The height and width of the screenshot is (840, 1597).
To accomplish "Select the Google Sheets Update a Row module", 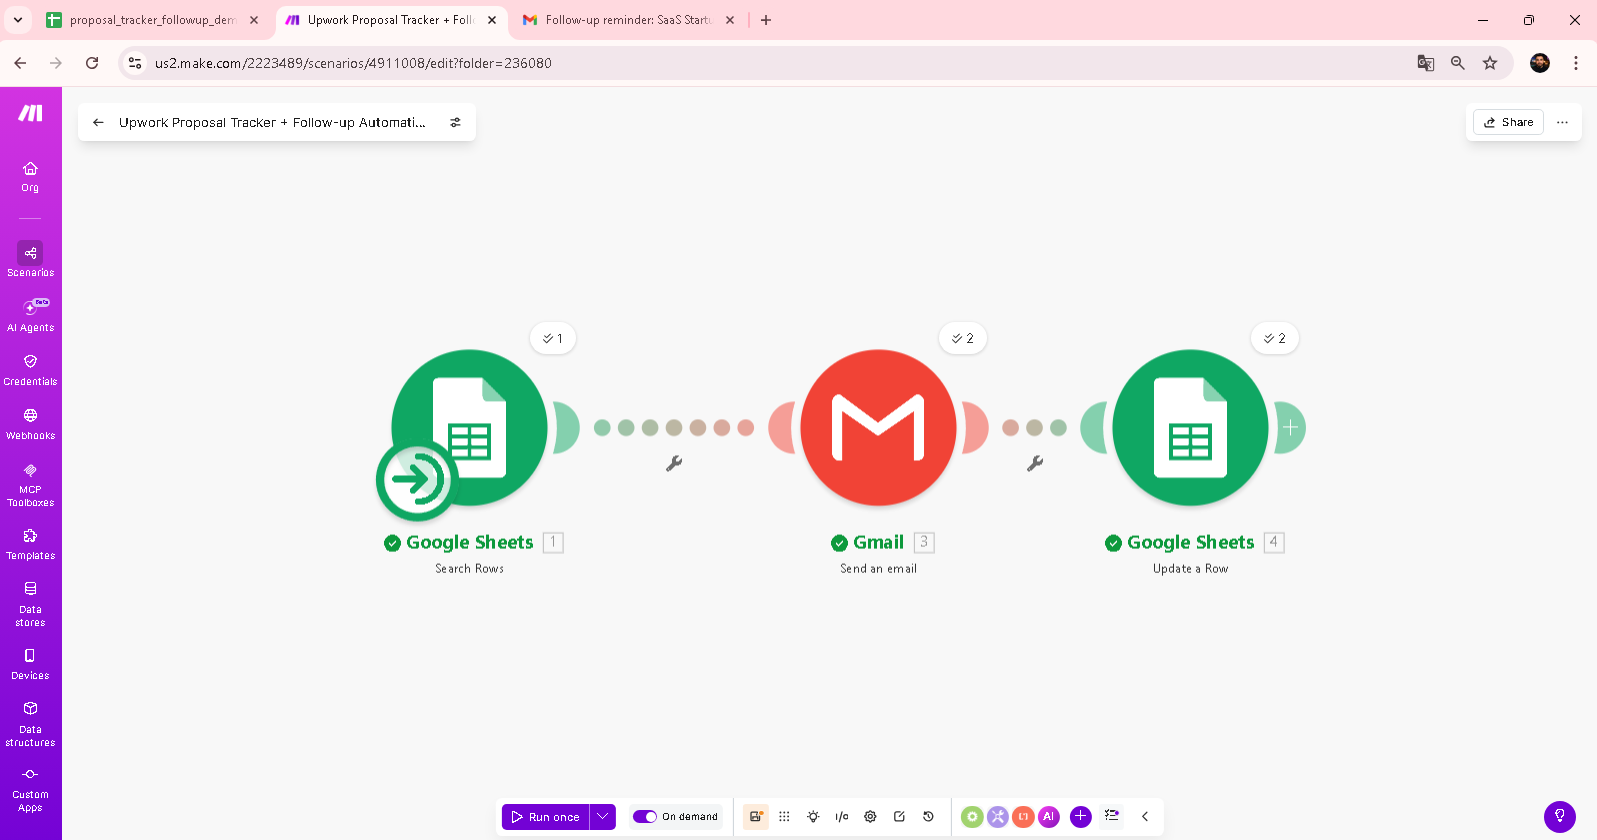I will (1190, 428).
